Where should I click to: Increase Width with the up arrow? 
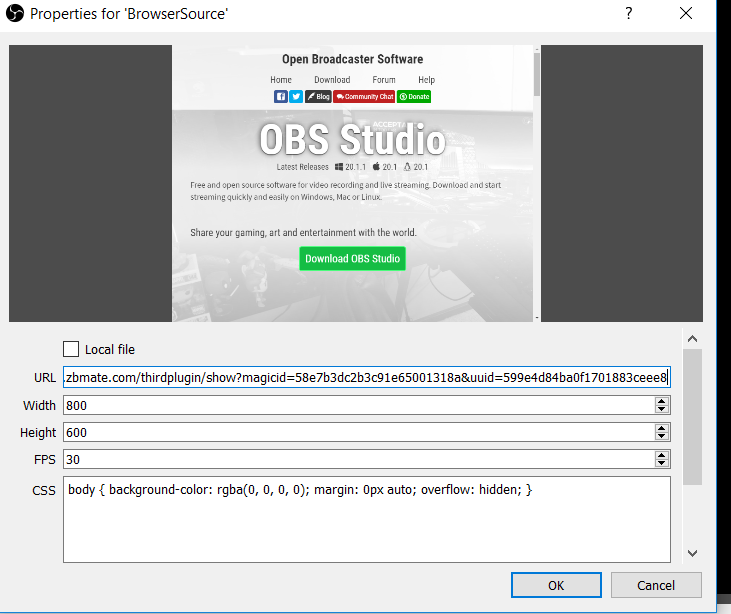coord(662,401)
